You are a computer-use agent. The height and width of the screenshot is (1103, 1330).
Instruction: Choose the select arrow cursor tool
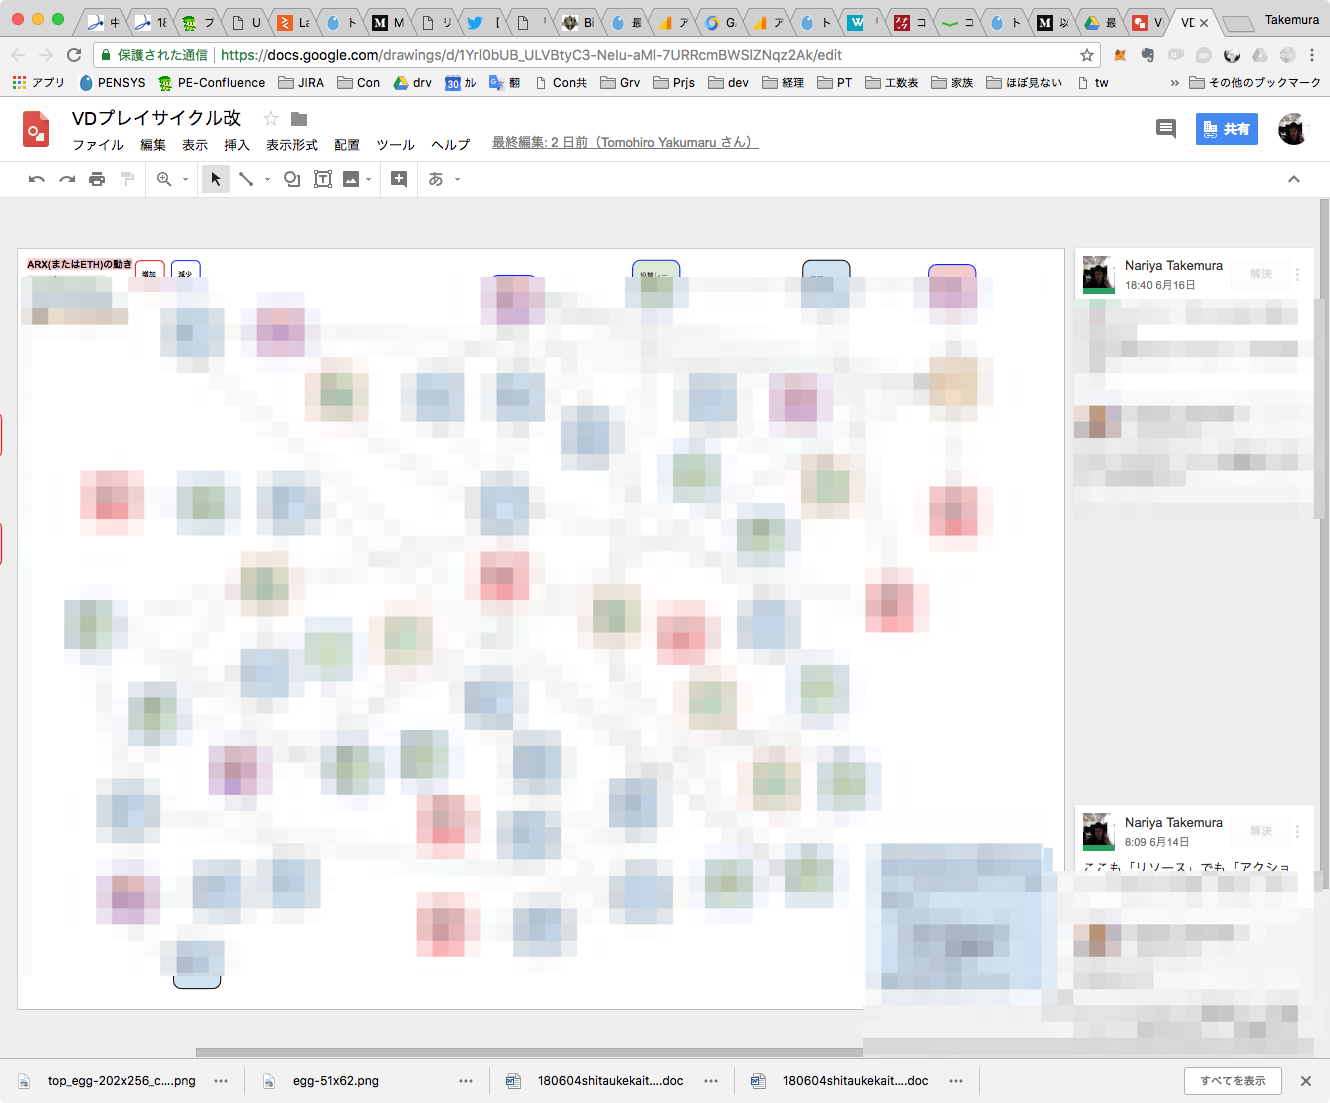(216, 179)
